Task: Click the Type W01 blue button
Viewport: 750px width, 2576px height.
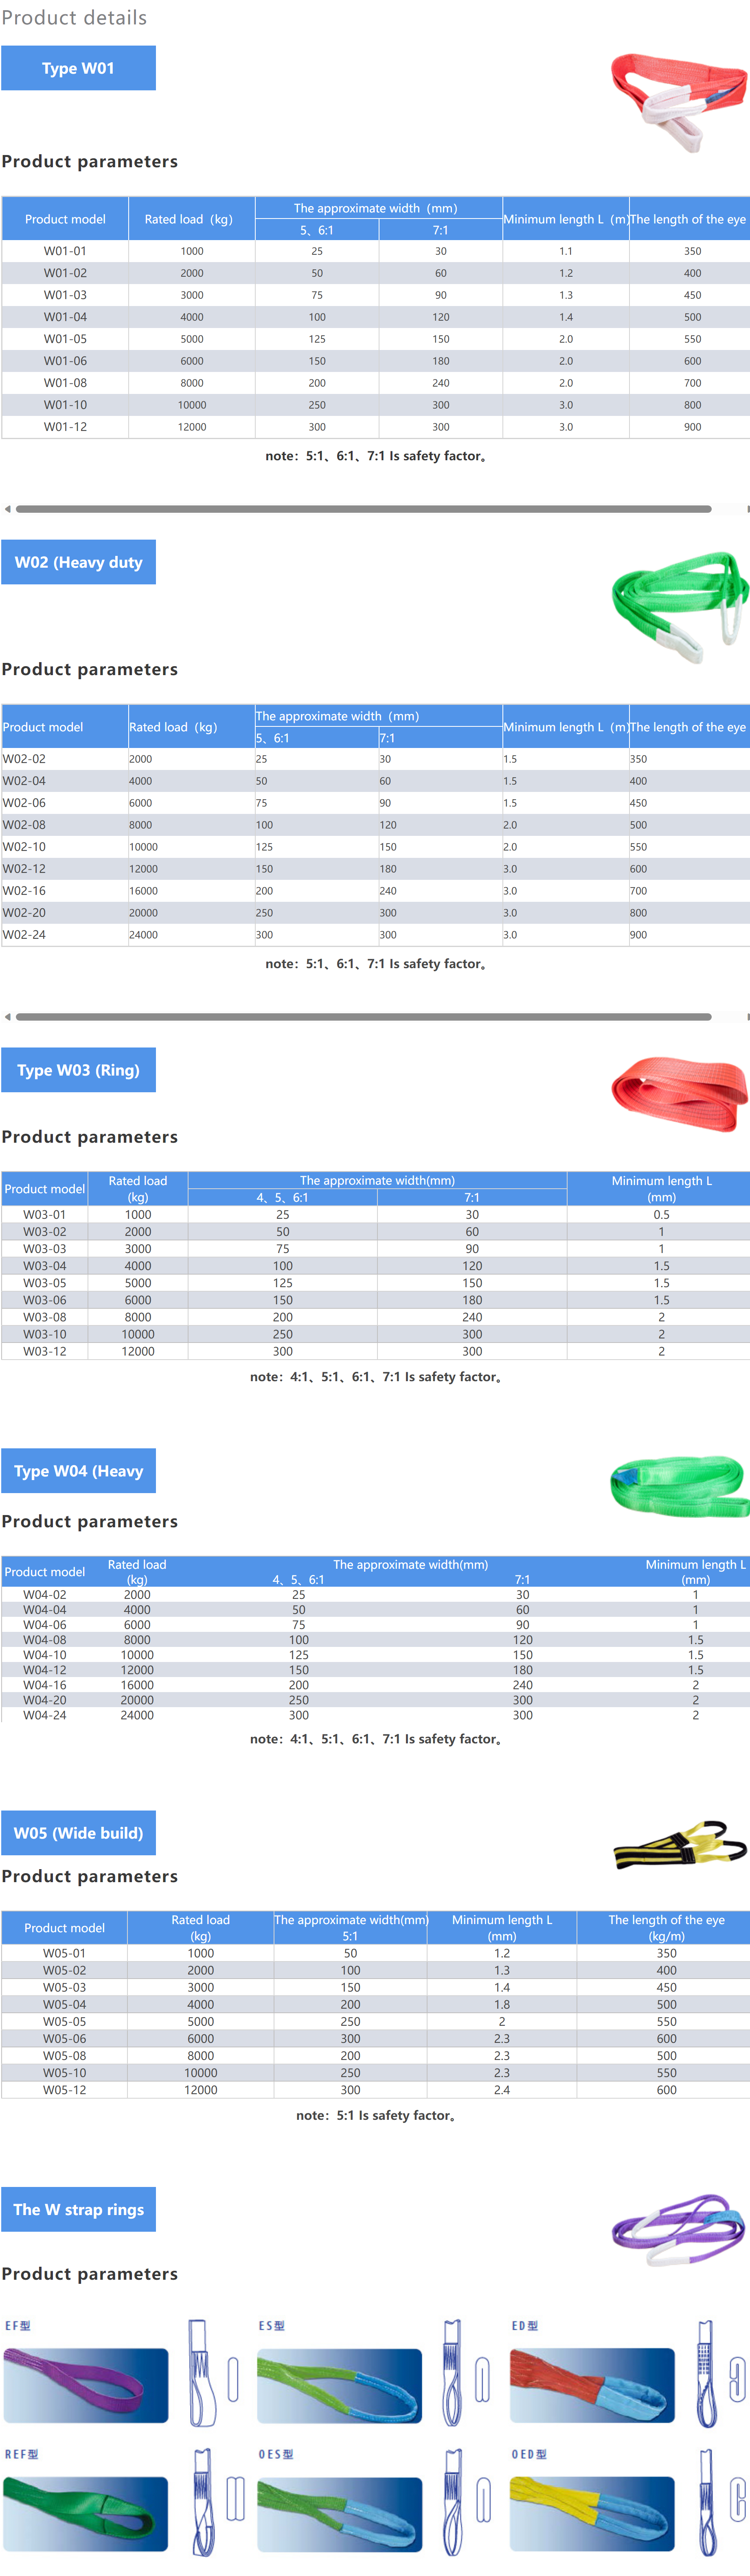Action: pyautogui.click(x=78, y=68)
